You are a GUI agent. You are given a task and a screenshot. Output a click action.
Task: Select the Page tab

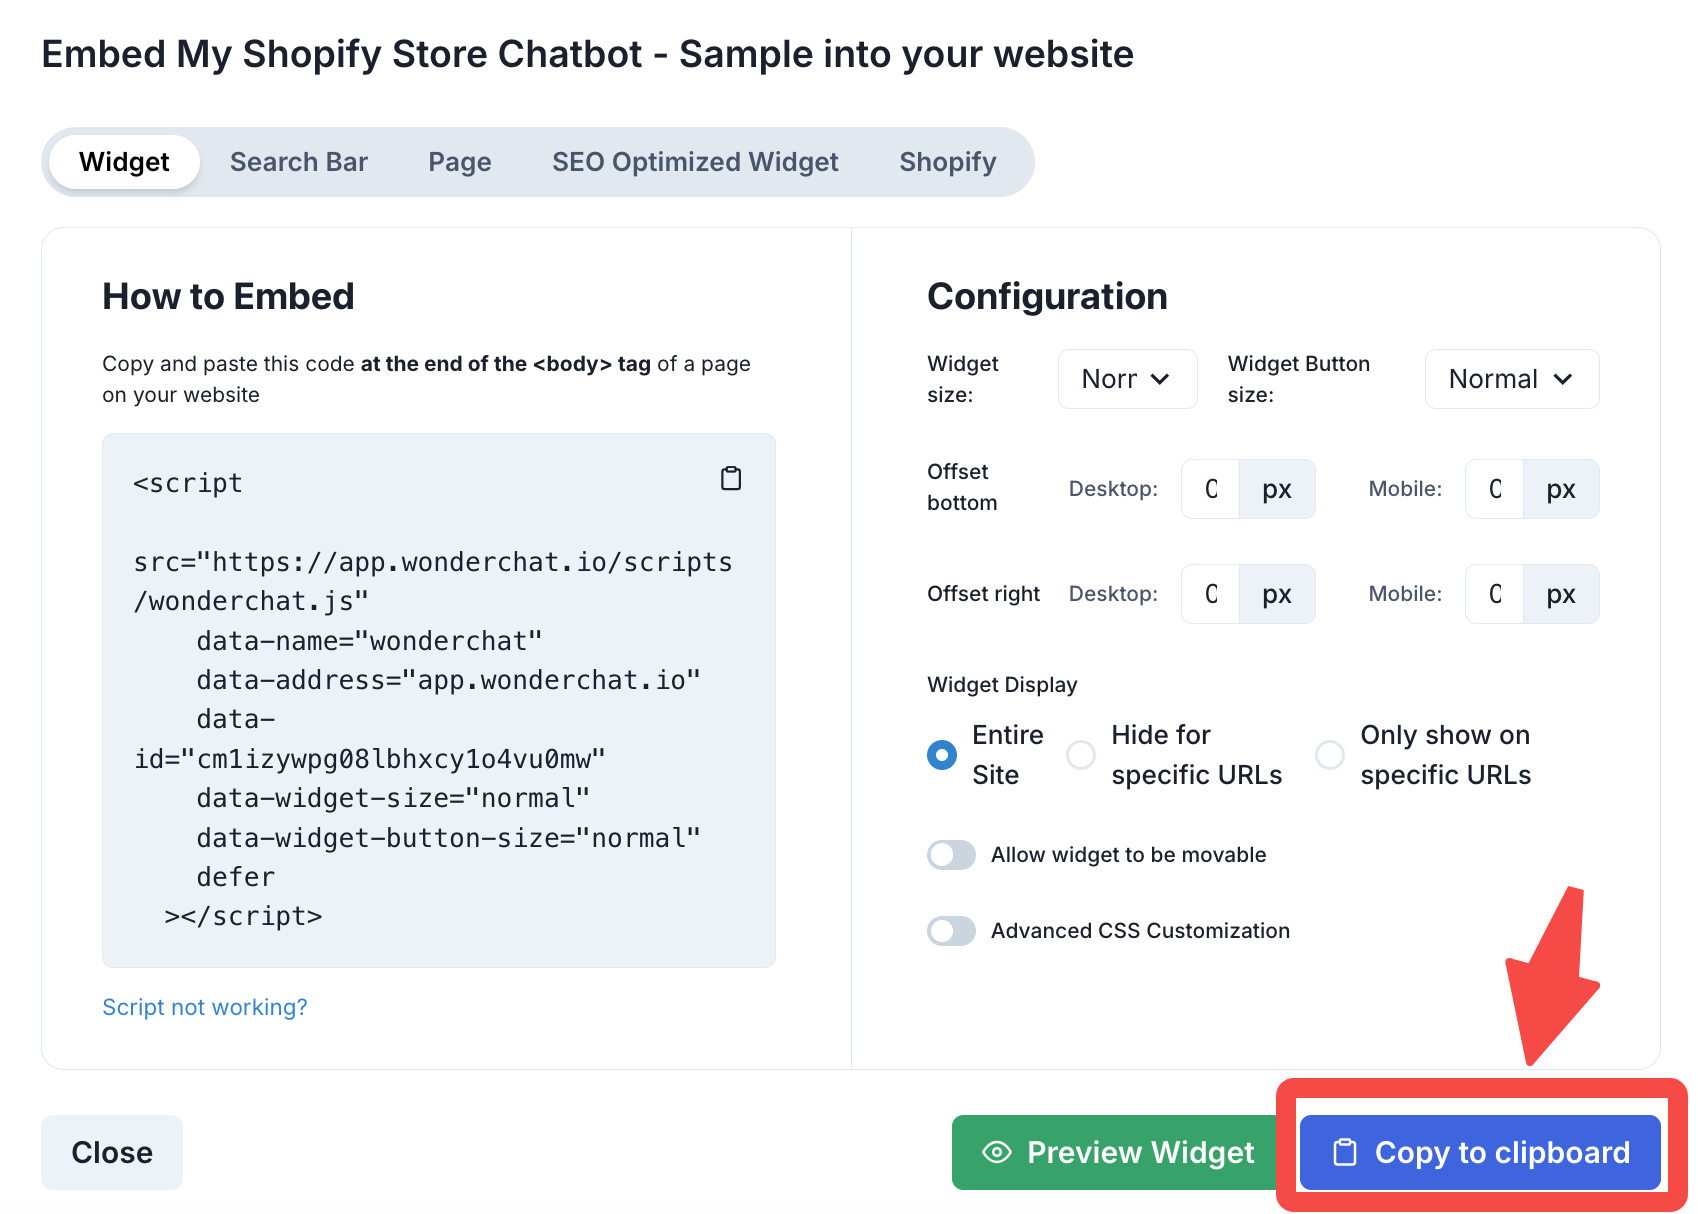[x=460, y=162]
